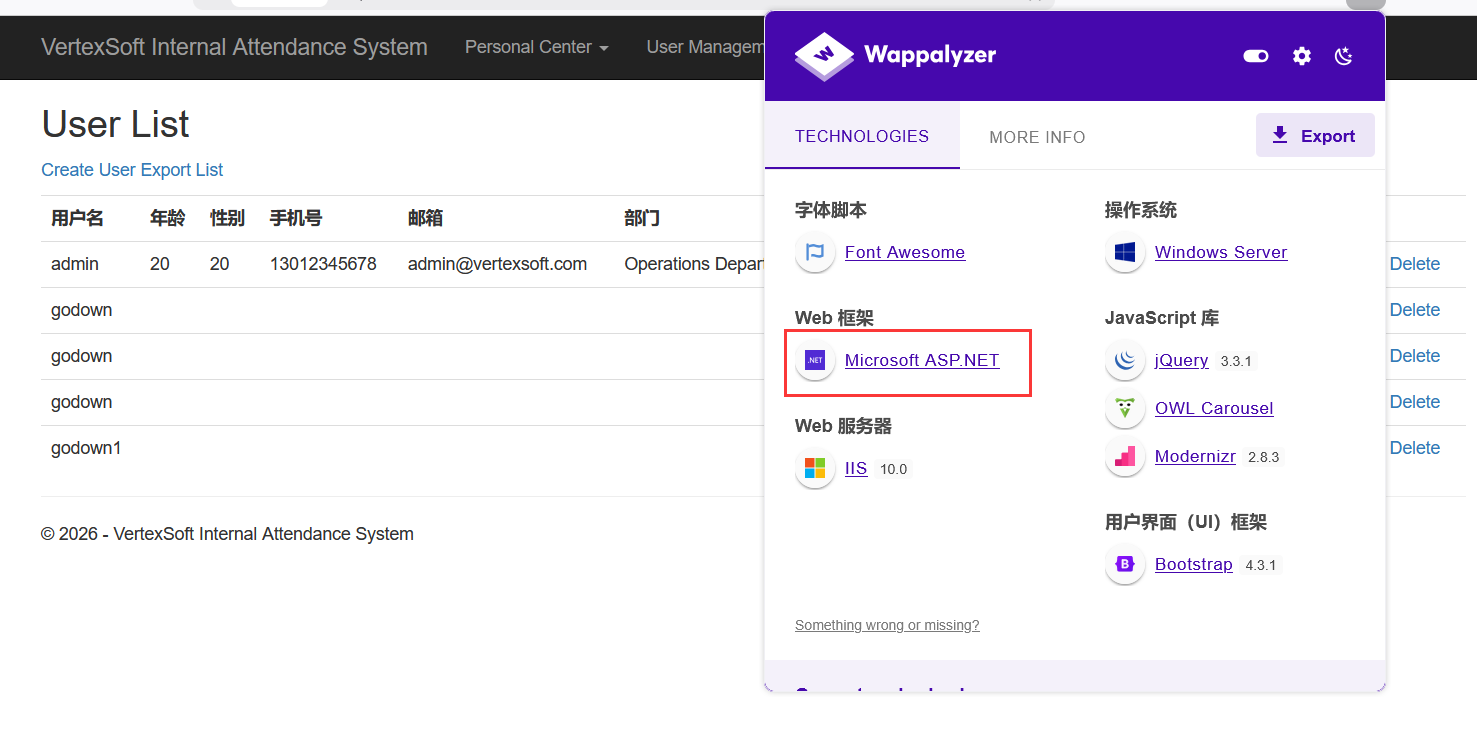Expand the Personal Center dropdown

(x=536, y=47)
